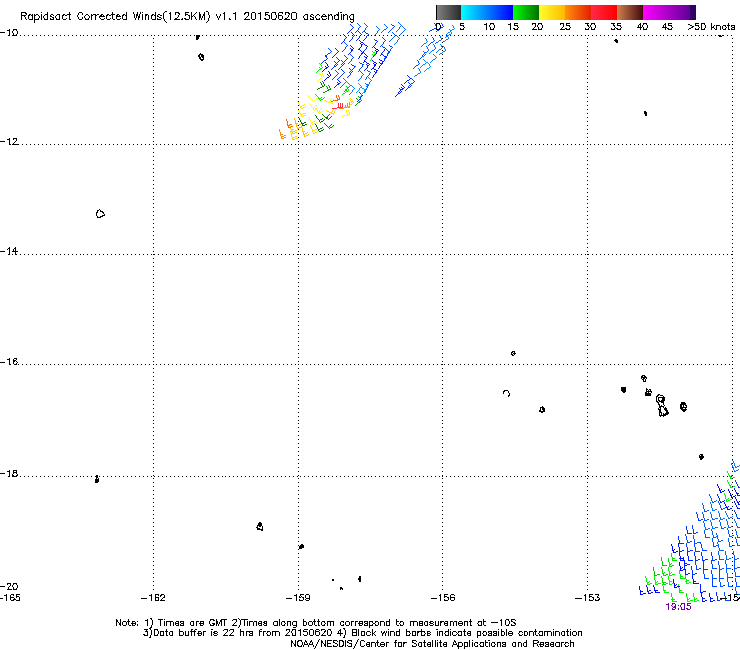Click the light-blue wind barb strip near -156
The height and width of the screenshot is (650, 740).
click(424, 59)
